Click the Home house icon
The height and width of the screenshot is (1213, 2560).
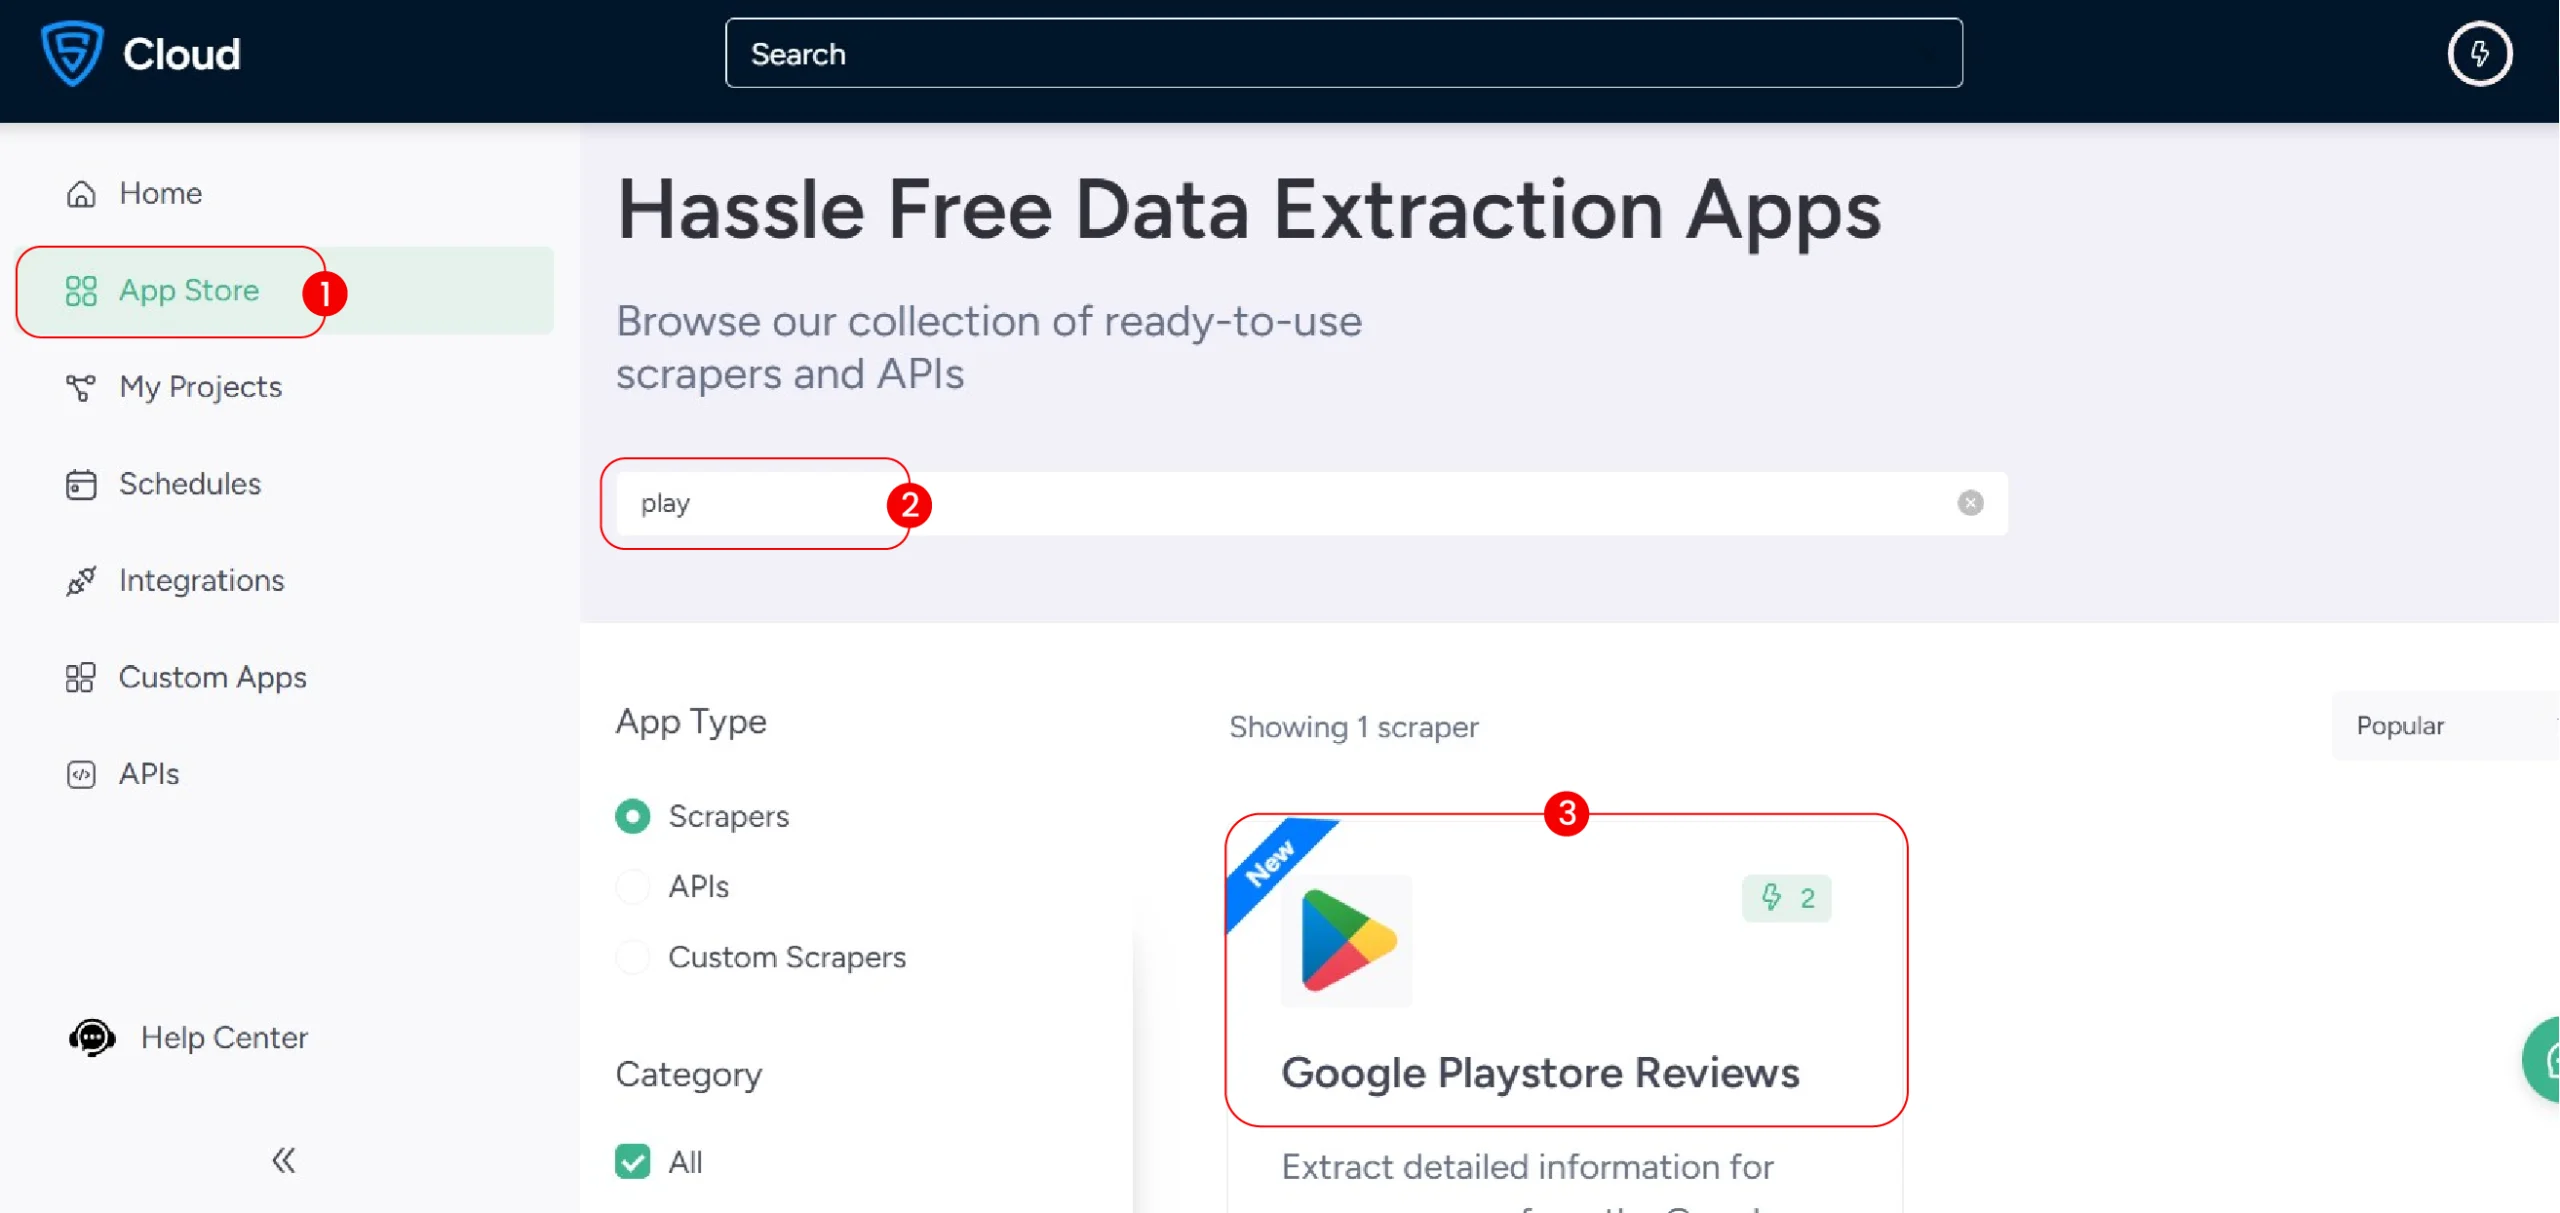click(81, 193)
